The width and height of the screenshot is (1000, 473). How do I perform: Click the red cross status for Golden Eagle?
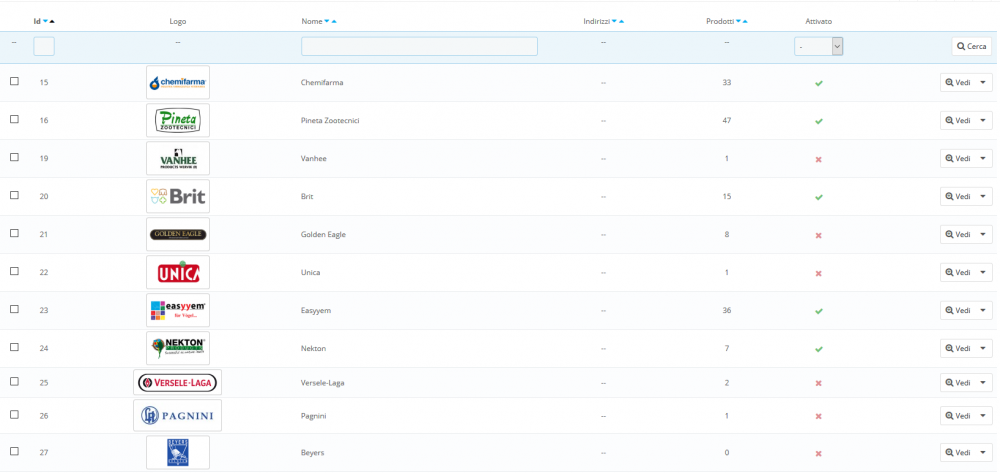pos(818,235)
